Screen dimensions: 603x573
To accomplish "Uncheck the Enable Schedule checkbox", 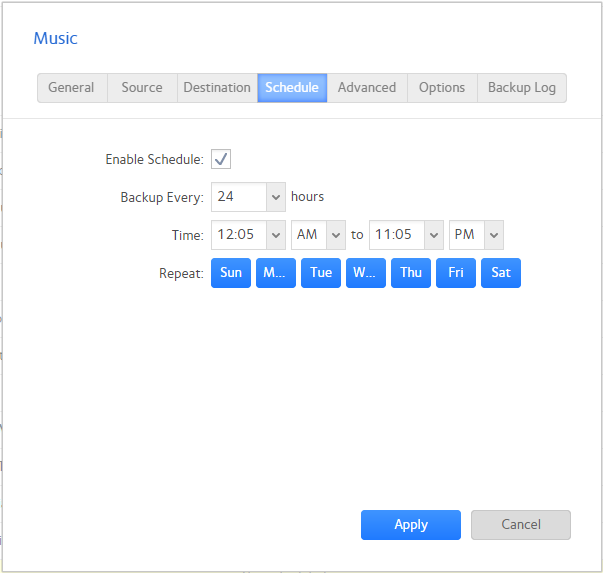I will 221,159.
